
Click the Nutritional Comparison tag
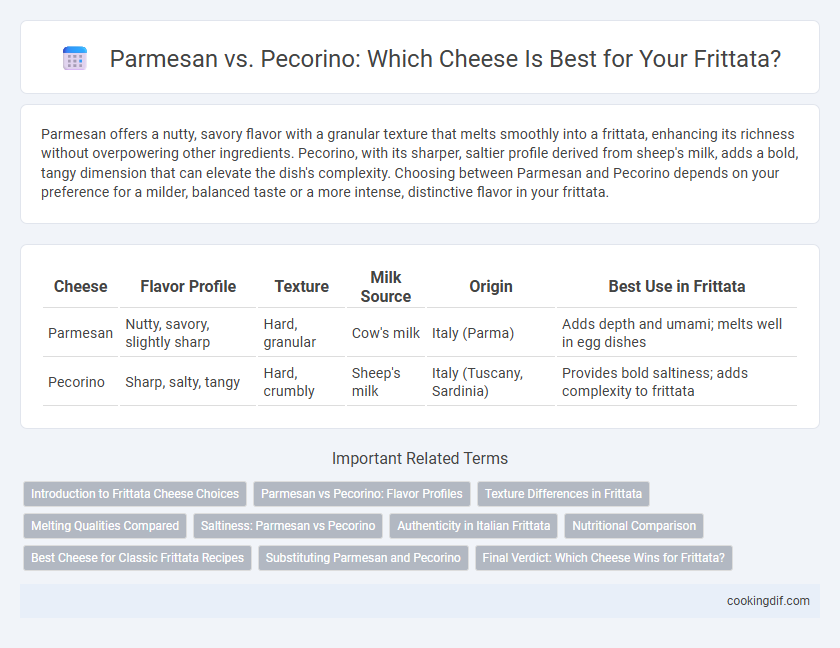pyautogui.click(x=634, y=526)
